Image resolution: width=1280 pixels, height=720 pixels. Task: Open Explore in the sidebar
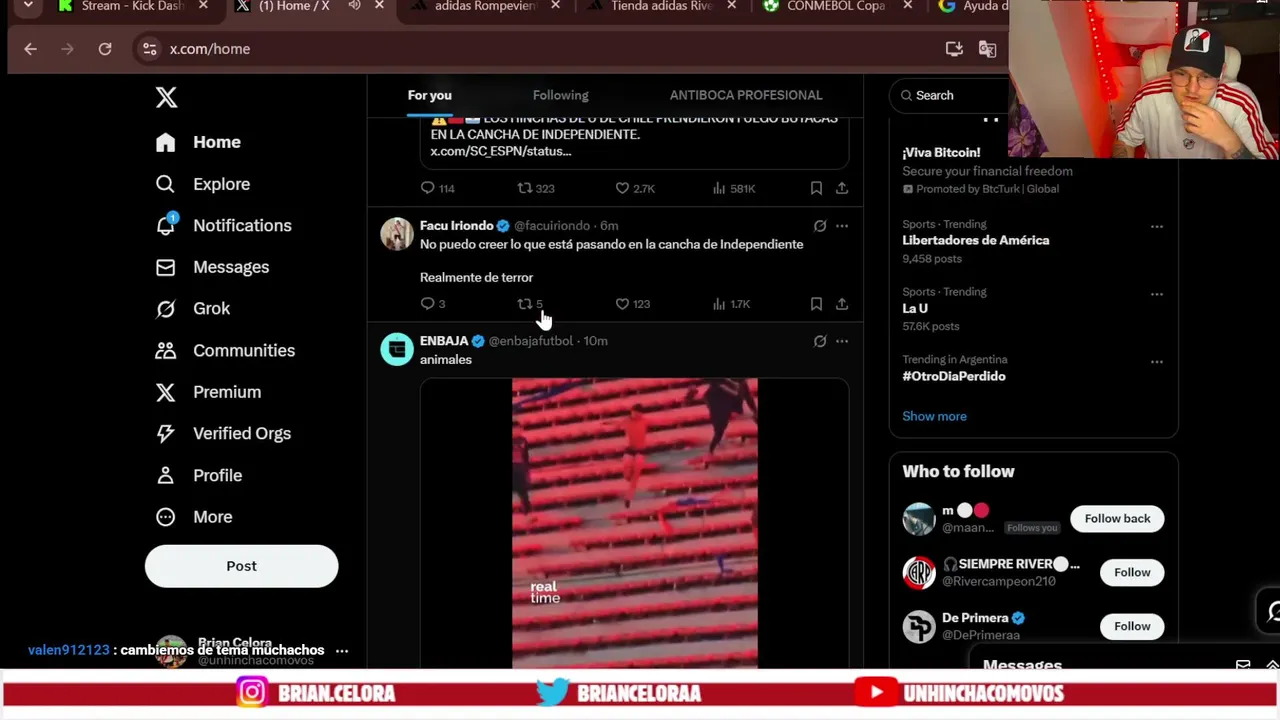coord(203,184)
